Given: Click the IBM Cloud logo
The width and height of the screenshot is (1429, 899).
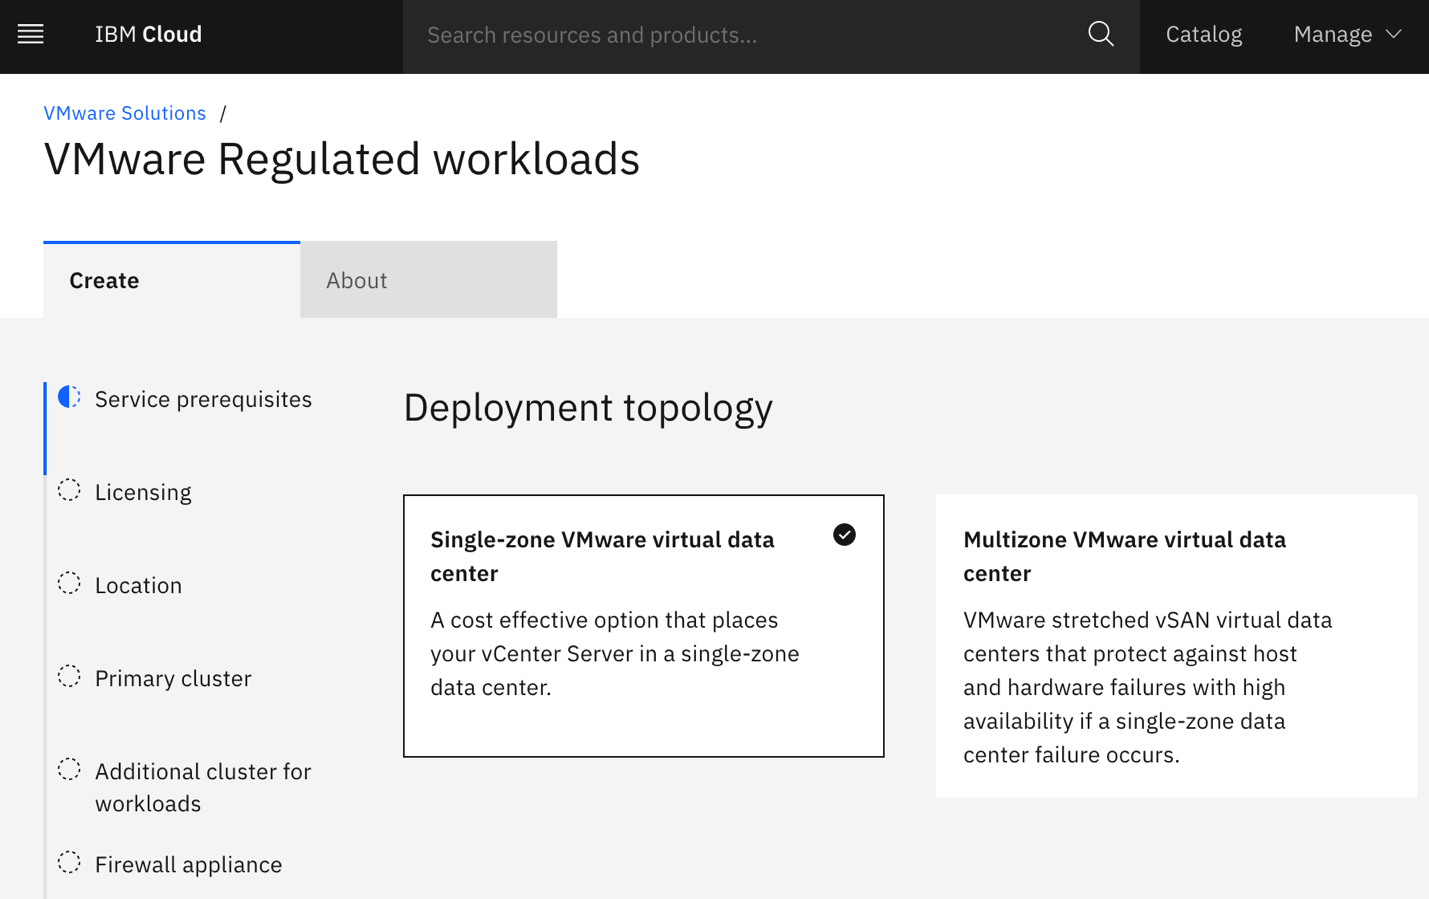Looking at the screenshot, I should click(148, 35).
